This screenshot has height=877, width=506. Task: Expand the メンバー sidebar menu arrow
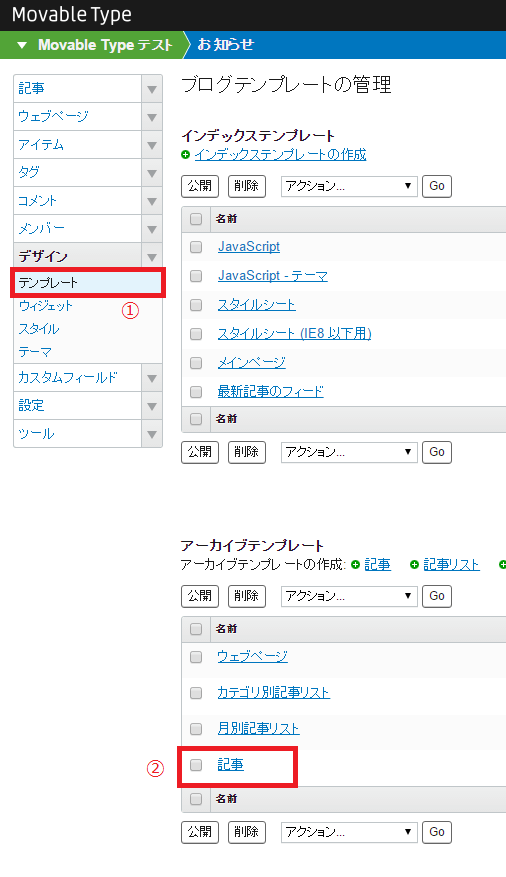(152, 229)
